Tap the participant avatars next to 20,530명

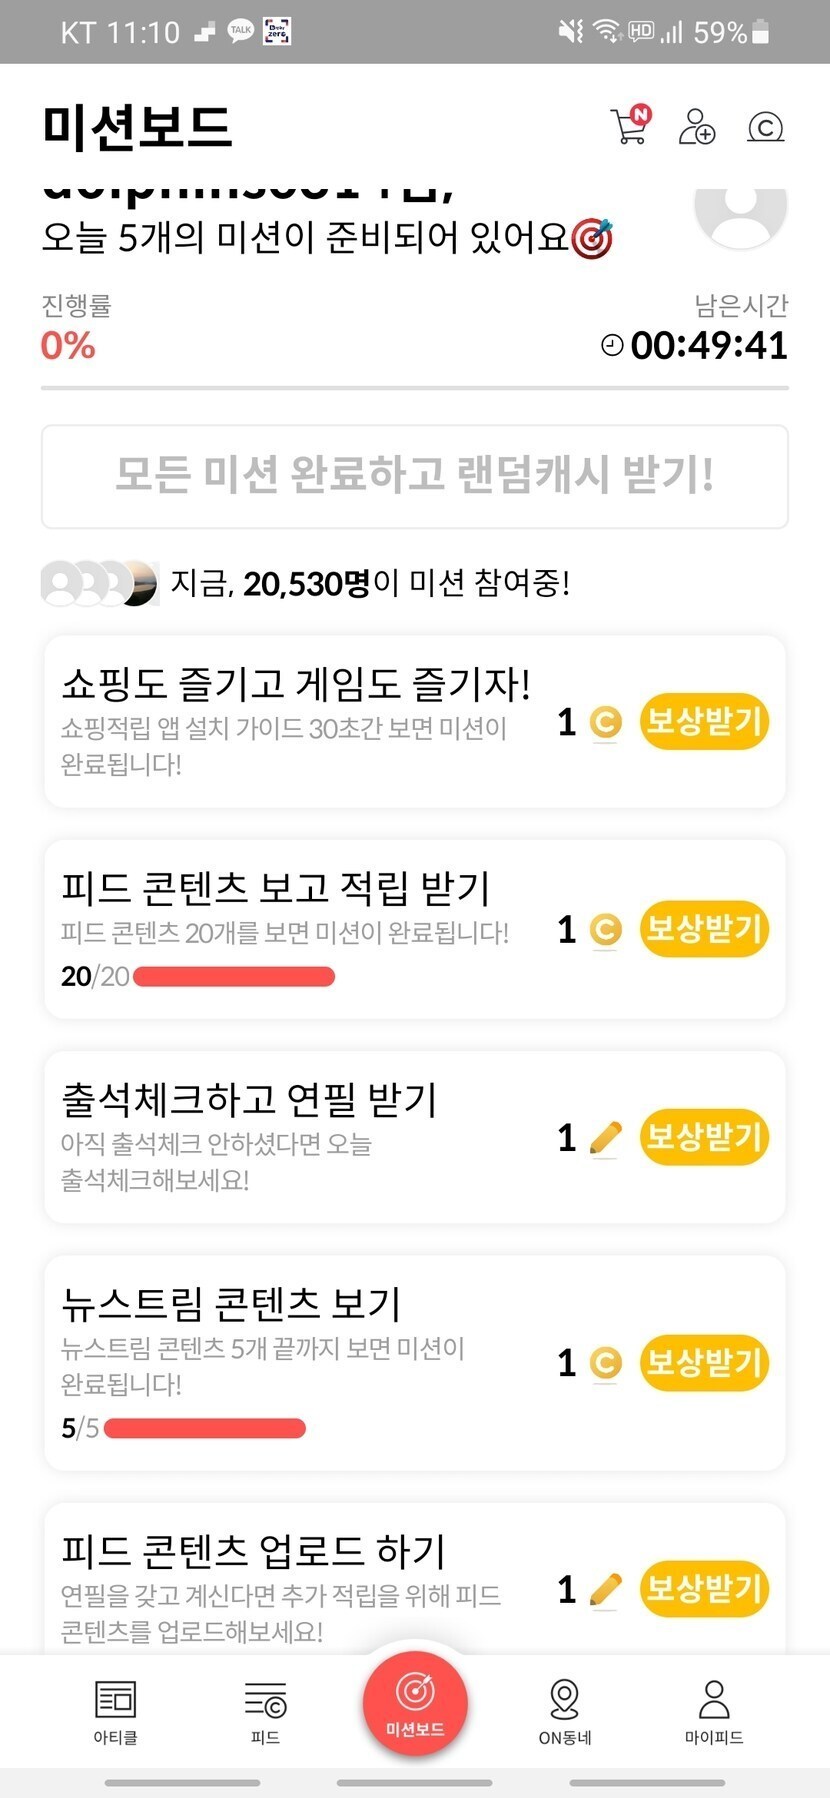tap(99, 583)
